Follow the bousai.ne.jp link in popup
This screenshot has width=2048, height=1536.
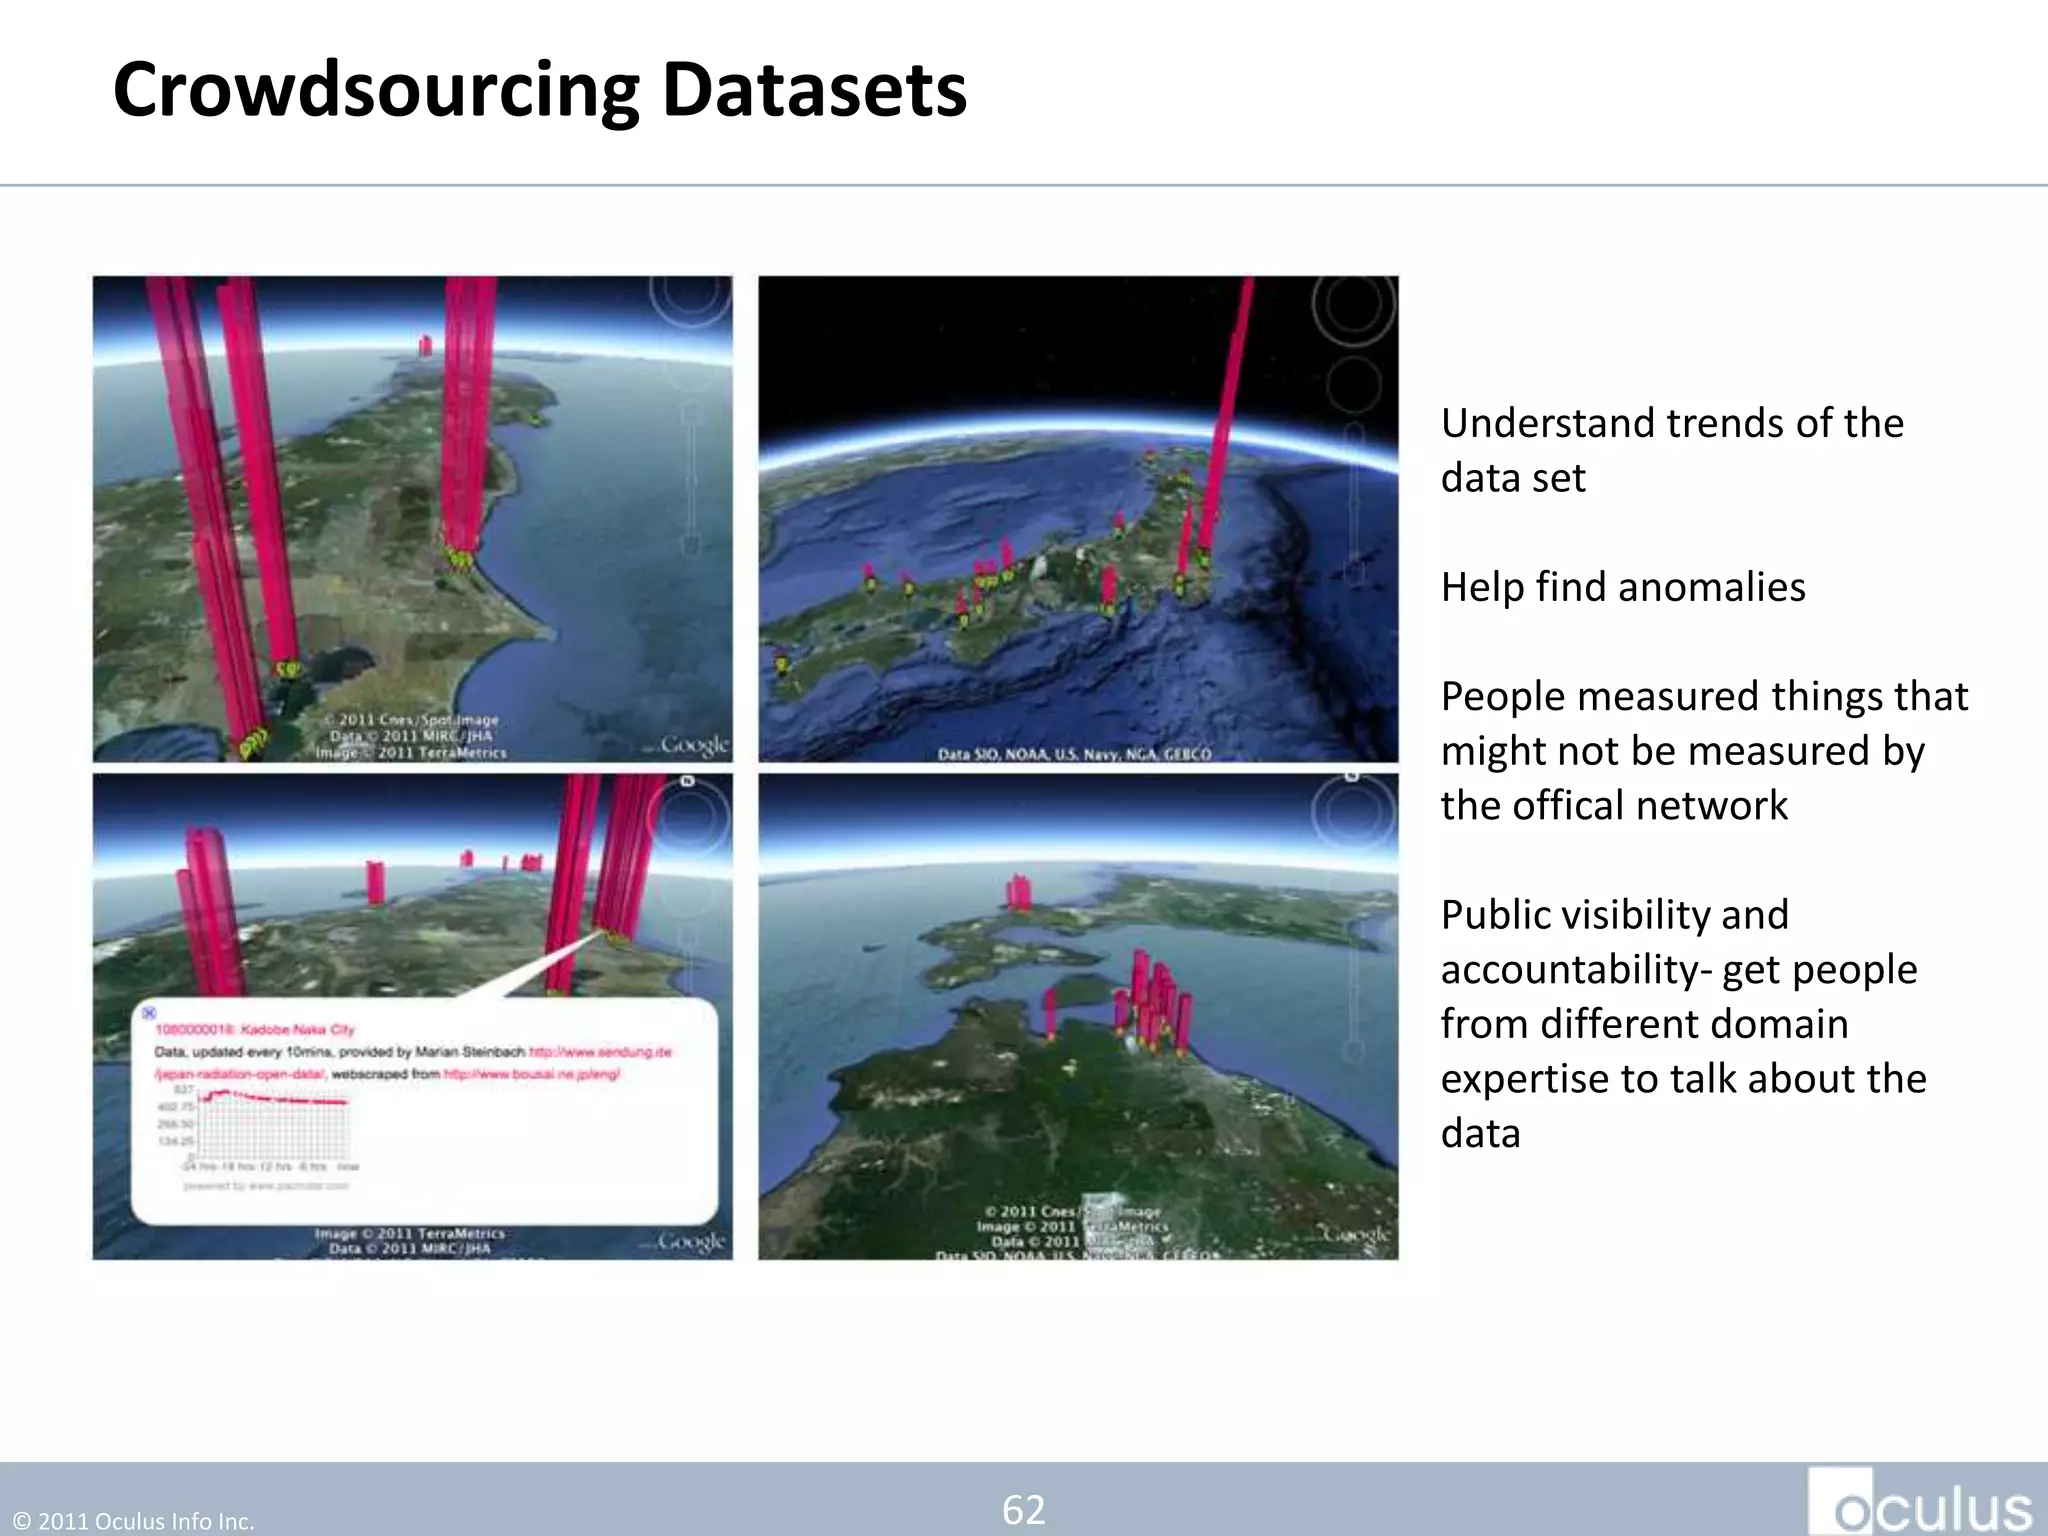coord(532,1074)
